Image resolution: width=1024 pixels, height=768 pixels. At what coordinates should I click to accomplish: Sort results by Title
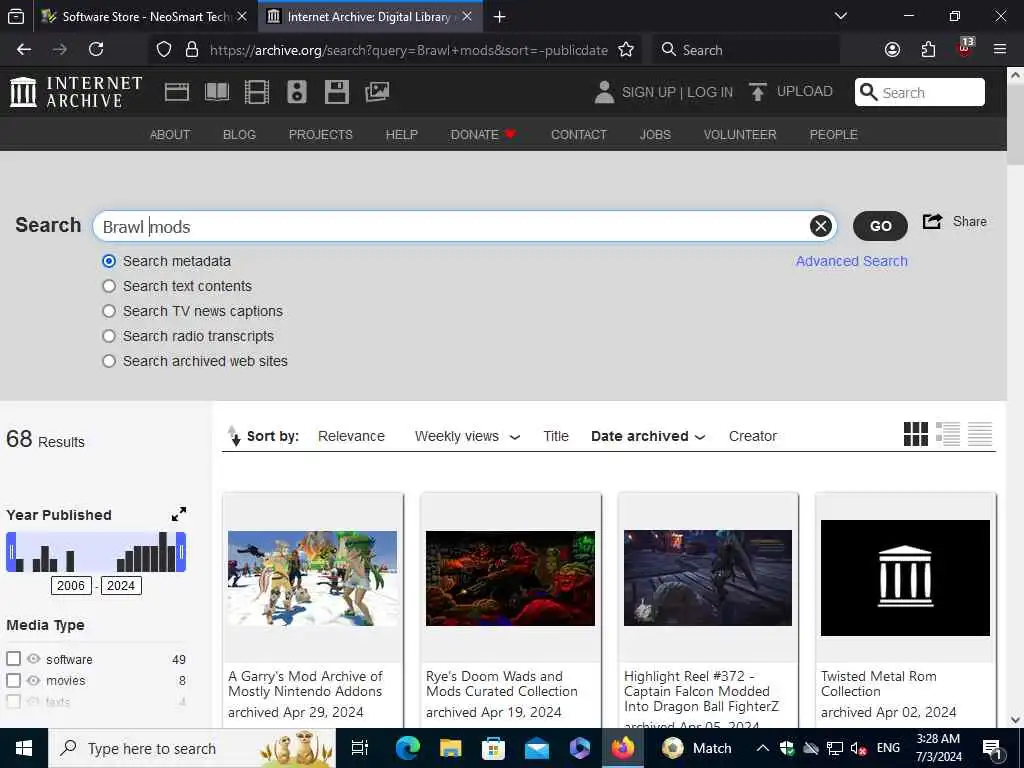[x=556, y=436]
